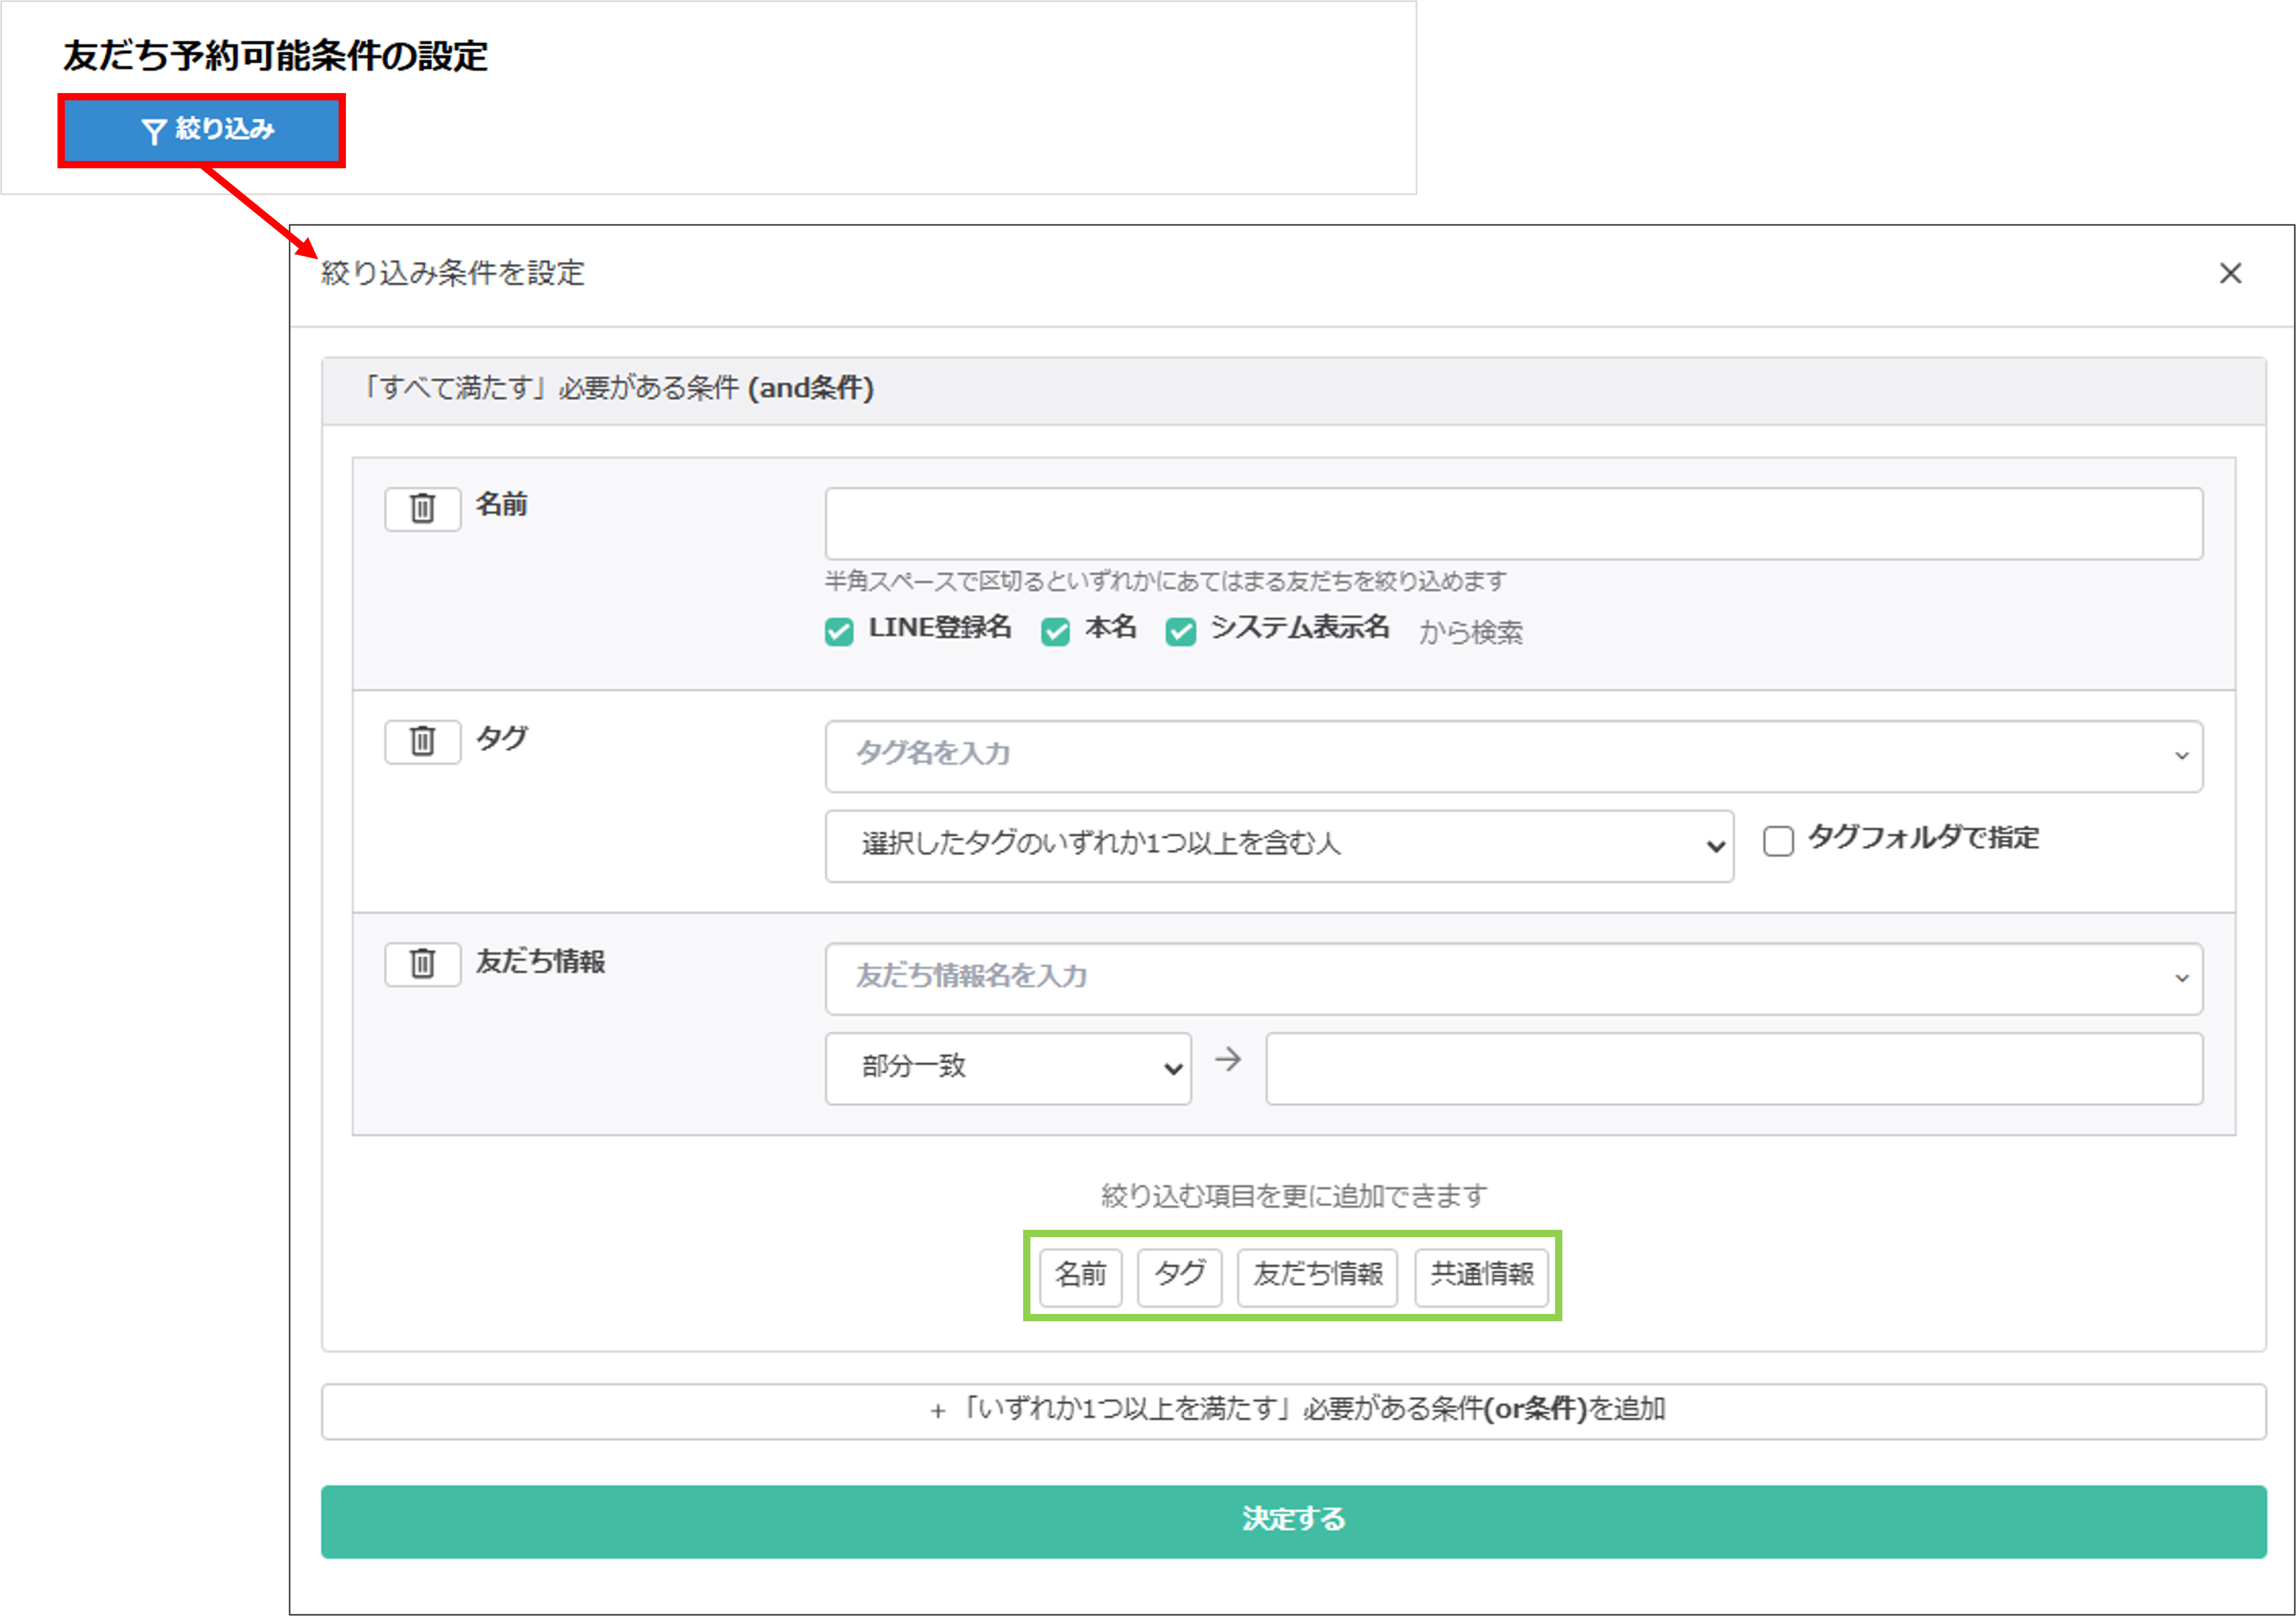This screenshot has width=2296, height=1616.
Task: Add a 共通情報 filter condition
Action: (x=1483, y=1277)
